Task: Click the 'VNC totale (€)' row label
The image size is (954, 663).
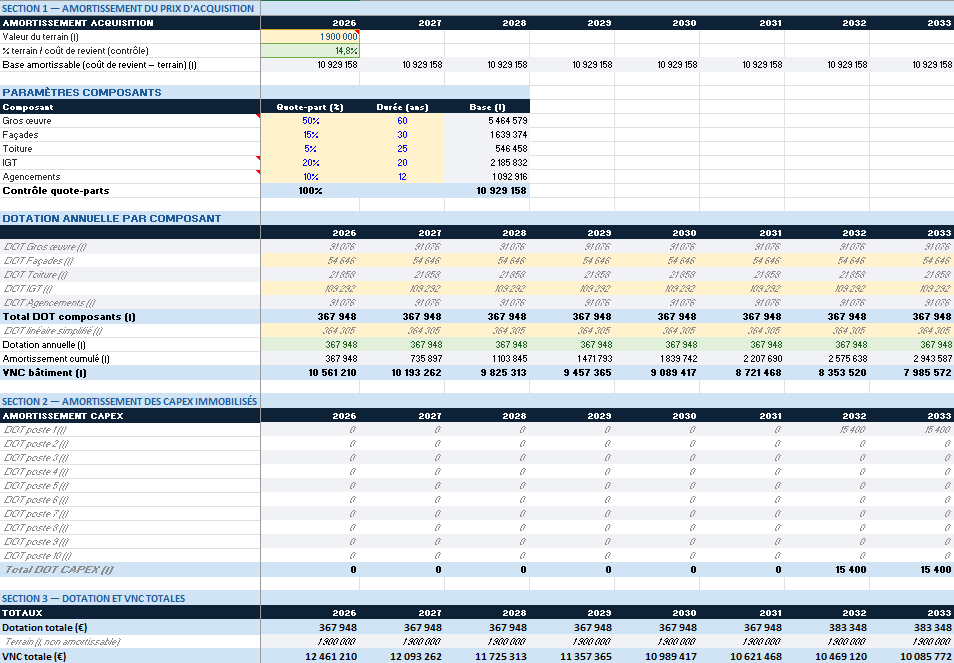Action: pos(35,656)
